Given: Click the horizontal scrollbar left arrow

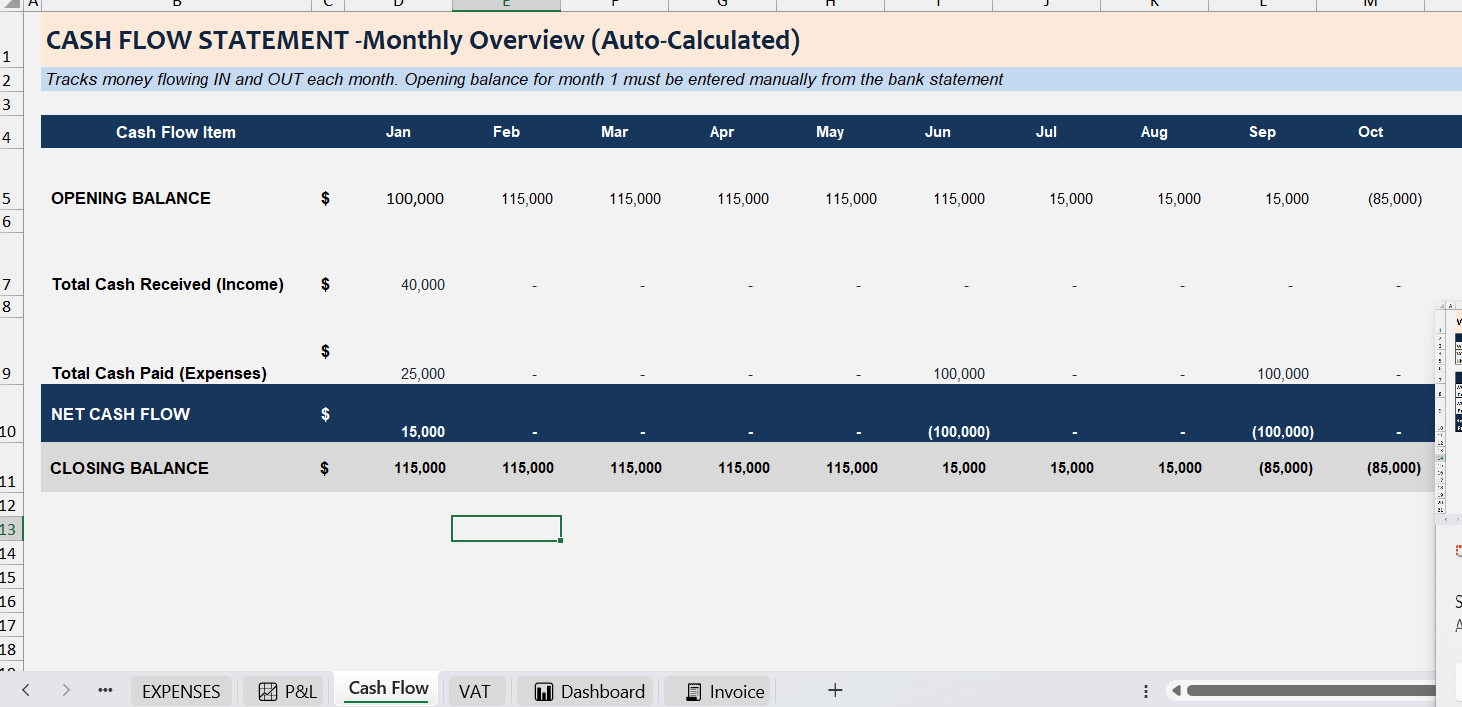Looking at the screenshot, I should pos(1176,690).
